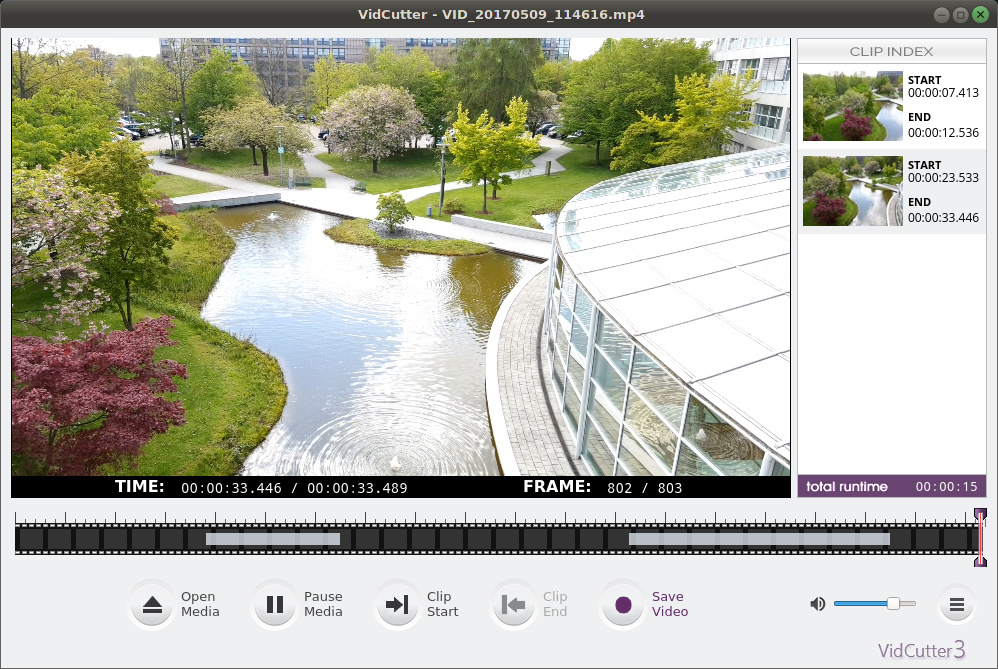Pause the media playback
The width and height of the screenshot is (998, 669).
(x=275, y=605)
